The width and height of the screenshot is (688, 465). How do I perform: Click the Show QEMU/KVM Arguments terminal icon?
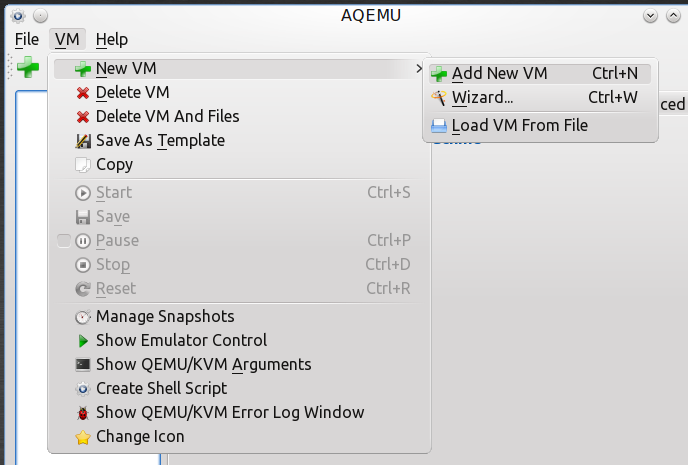[82, 365]
